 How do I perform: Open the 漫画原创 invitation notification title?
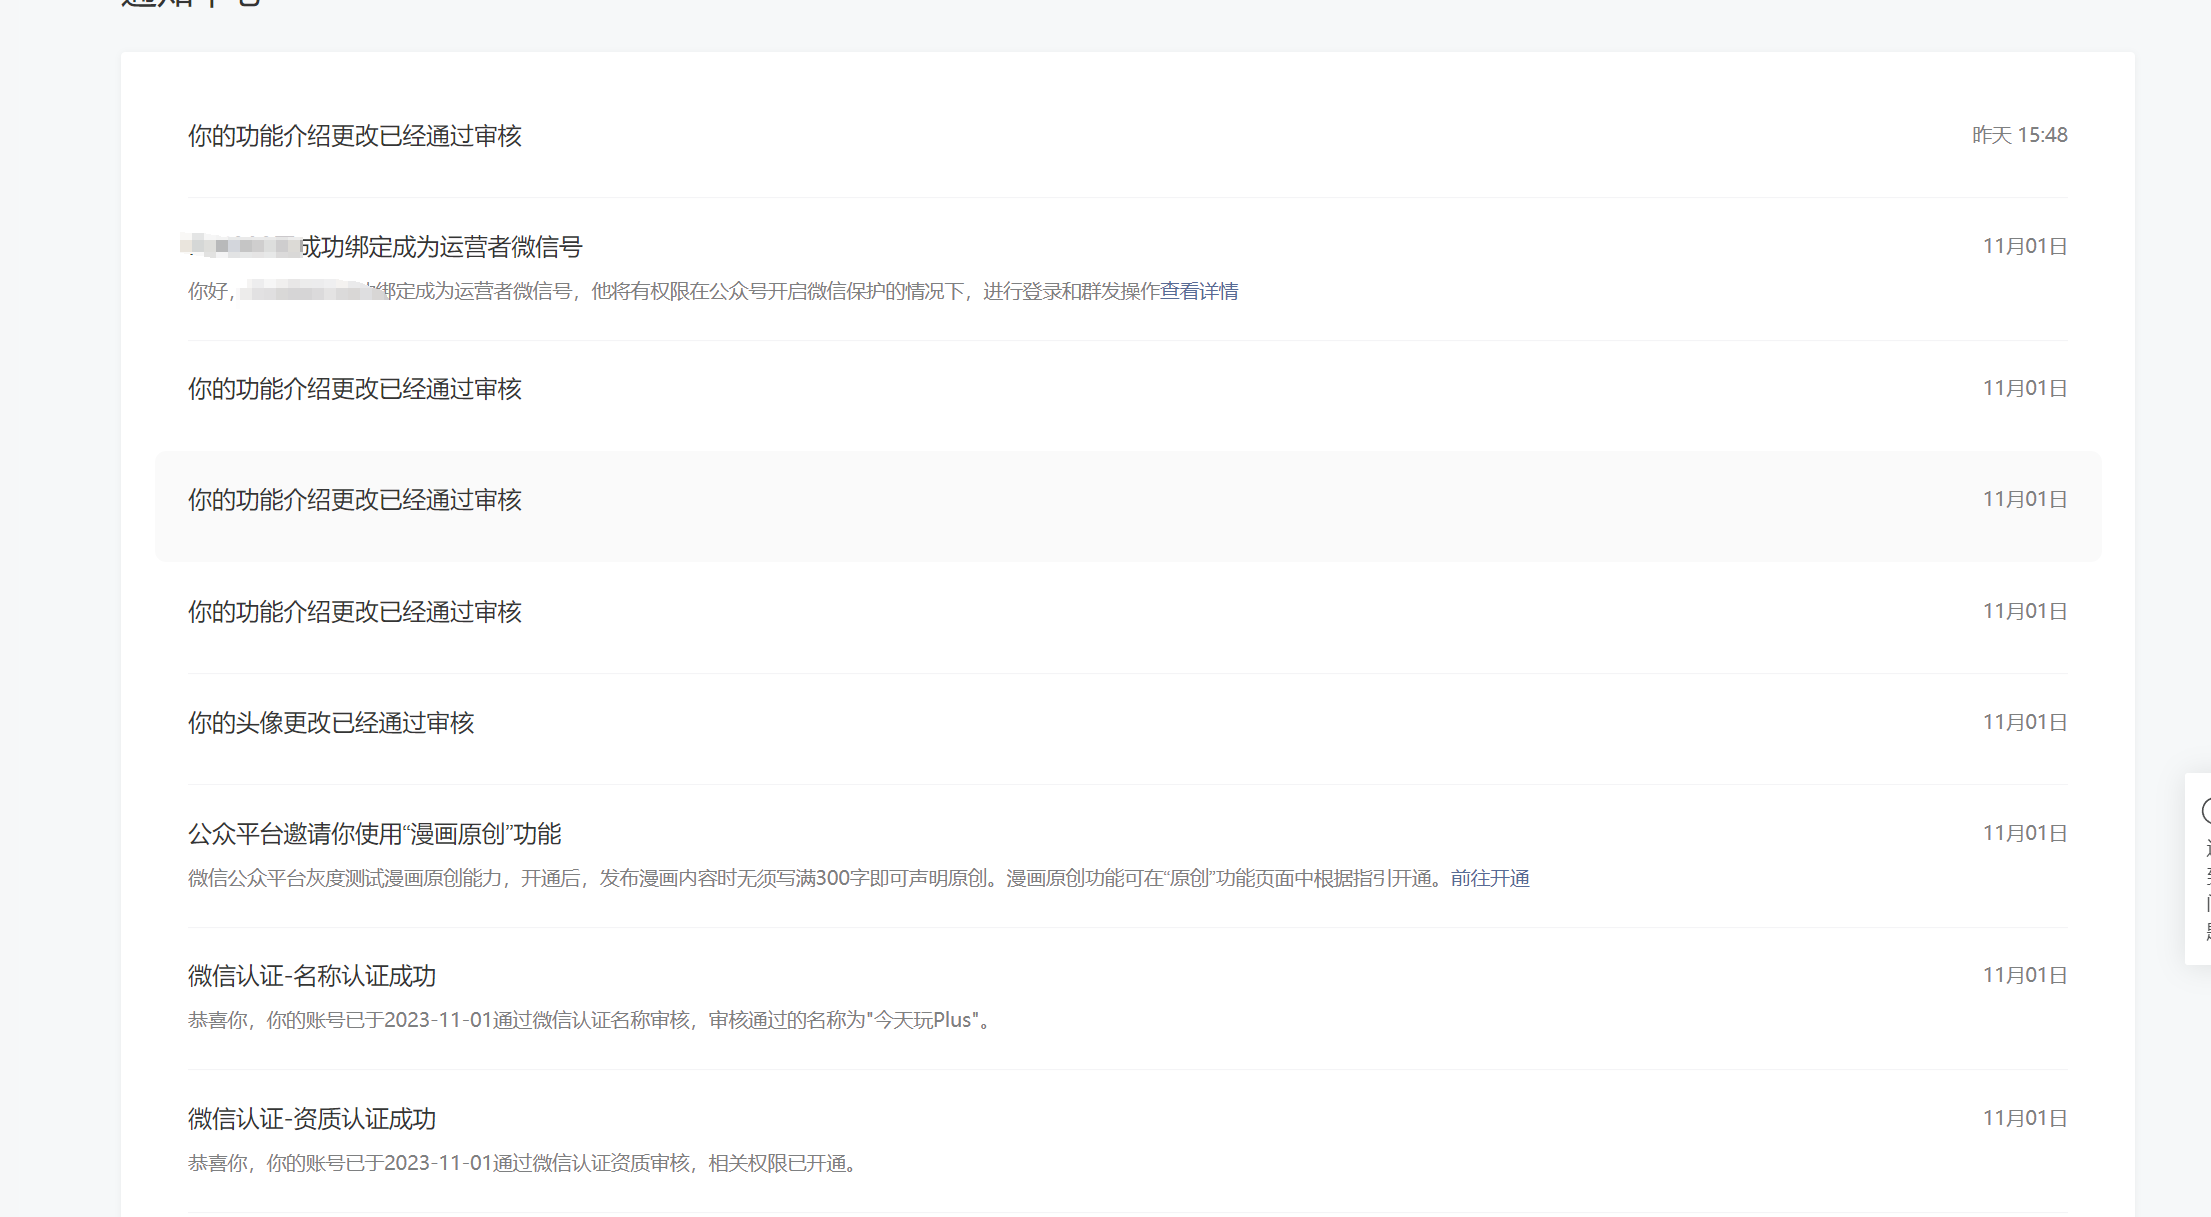(375, 834)
